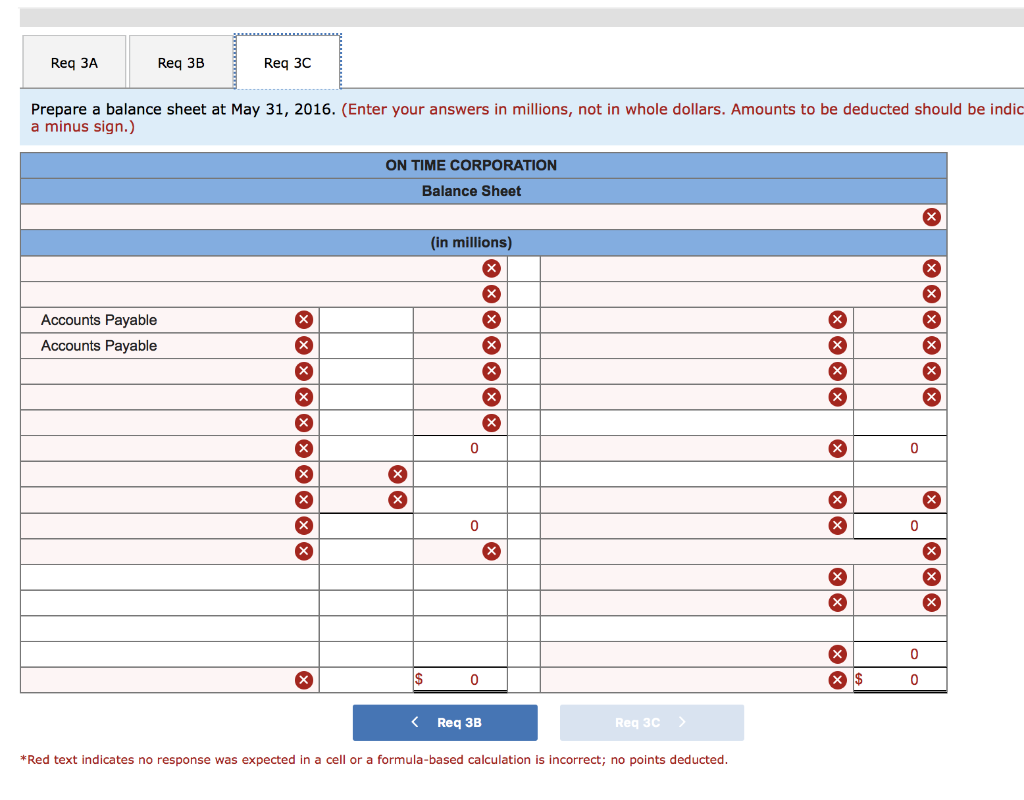Screen dimensions: 1024x800
Task: Click the red X in the small middle amount cell
Action: pos(397,474)
